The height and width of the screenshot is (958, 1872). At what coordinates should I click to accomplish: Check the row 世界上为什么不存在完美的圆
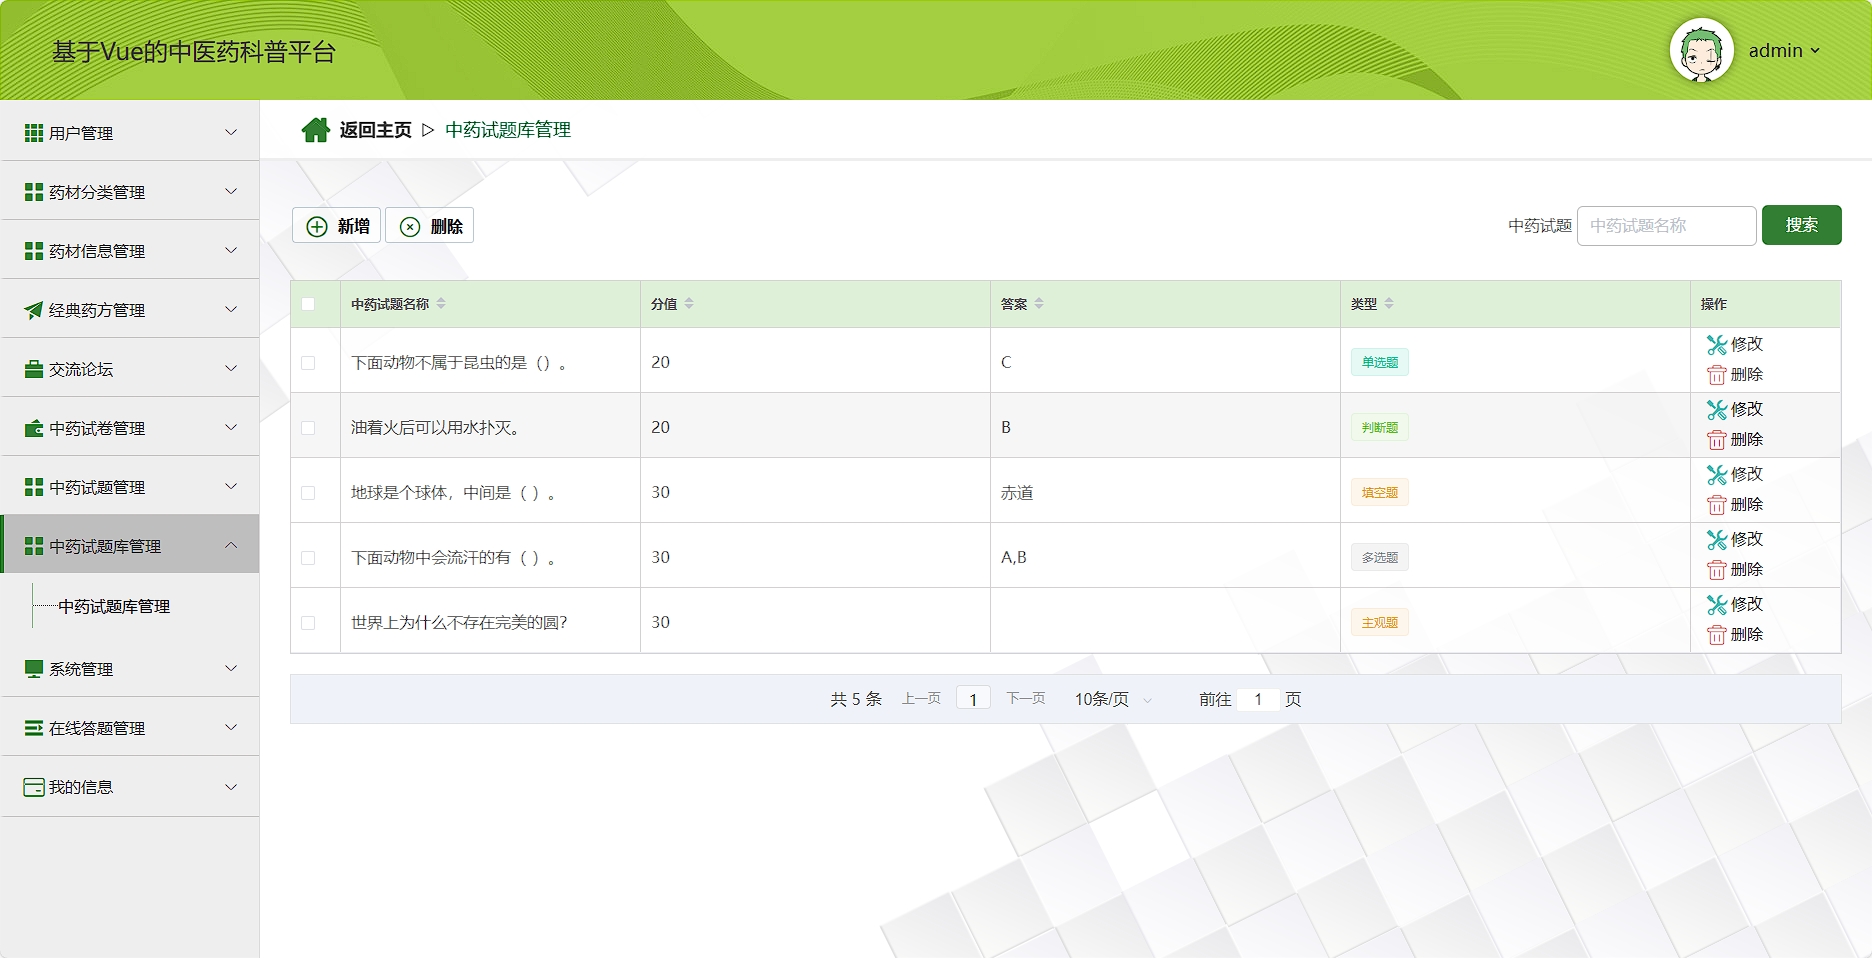(308, 623)
